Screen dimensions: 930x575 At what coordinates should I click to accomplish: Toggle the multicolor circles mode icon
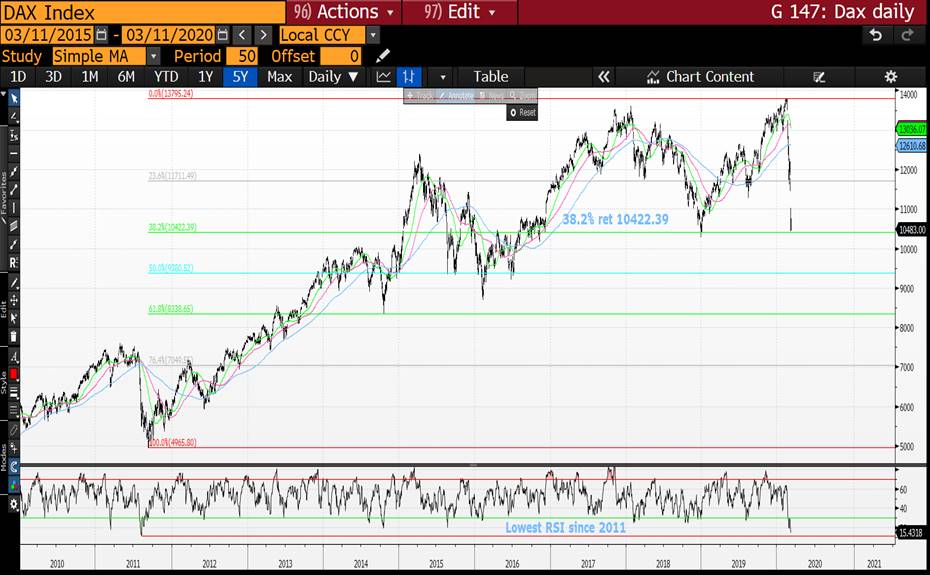(x=14, y=485)
